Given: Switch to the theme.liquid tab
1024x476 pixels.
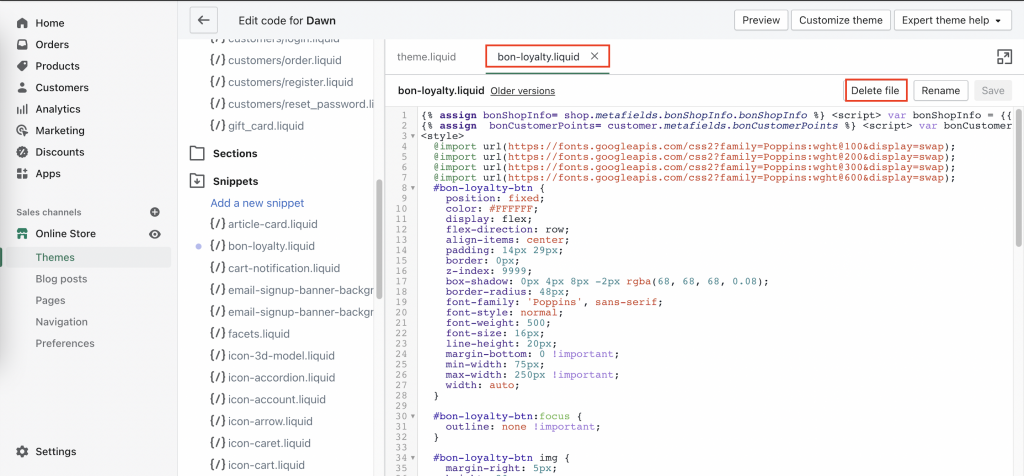Looking at the screenshot, I should click(x=426, y=57).
